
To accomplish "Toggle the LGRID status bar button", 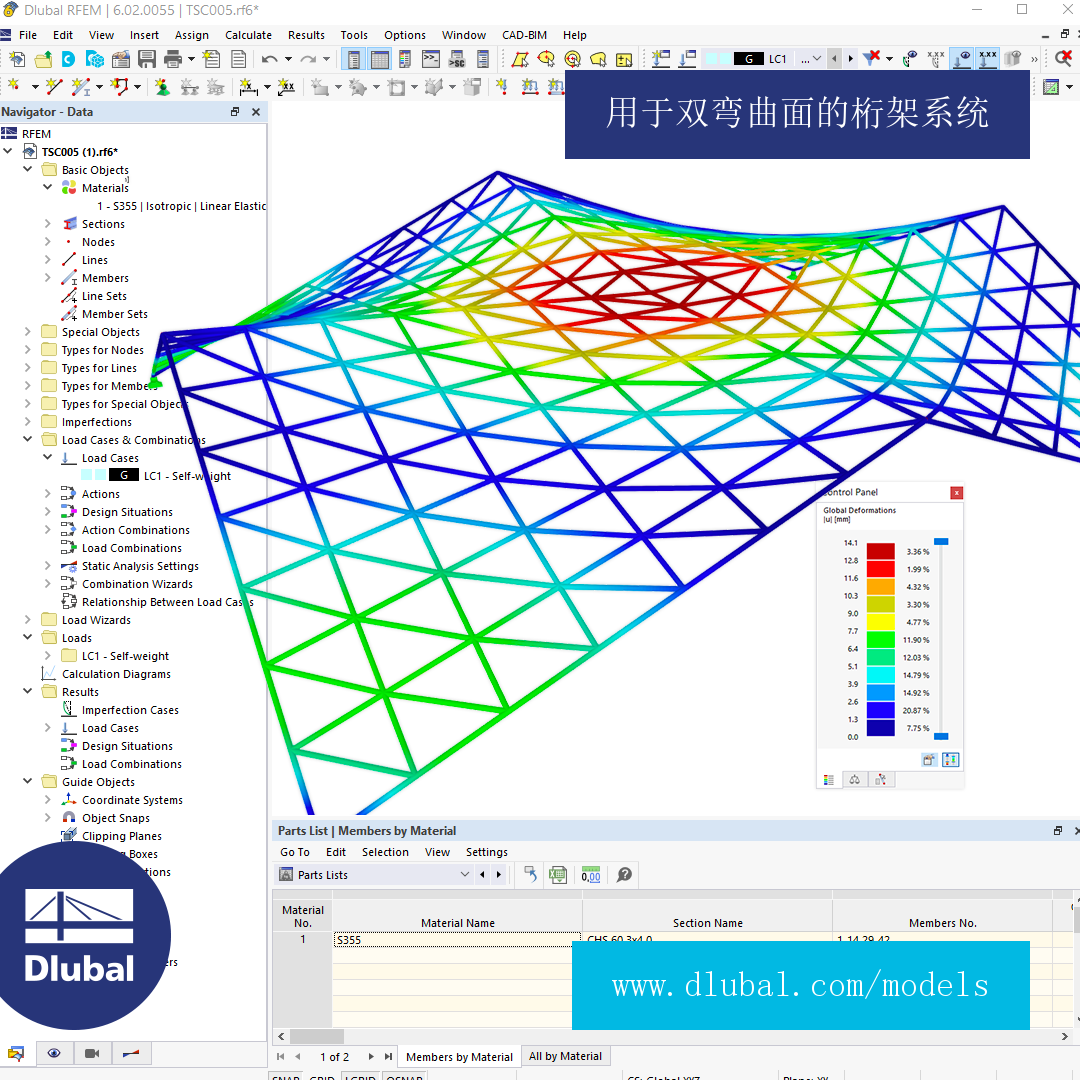I will tap(360, 1077).
